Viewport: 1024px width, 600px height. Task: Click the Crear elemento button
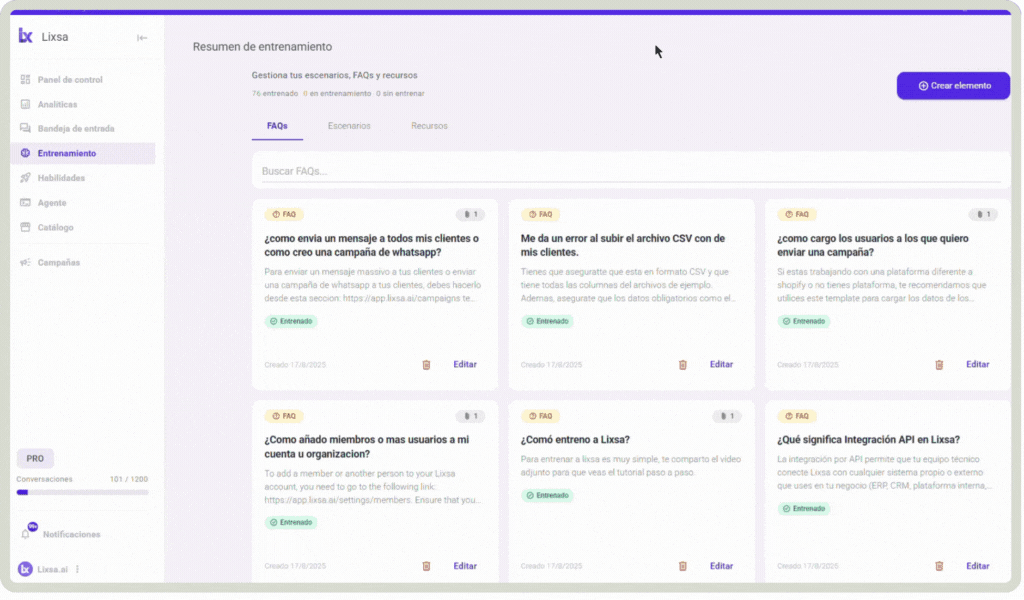click(953, 86)
